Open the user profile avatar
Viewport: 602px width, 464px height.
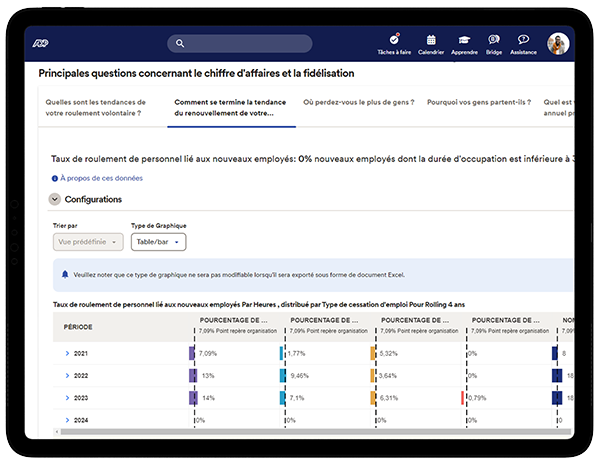[558, 44]
